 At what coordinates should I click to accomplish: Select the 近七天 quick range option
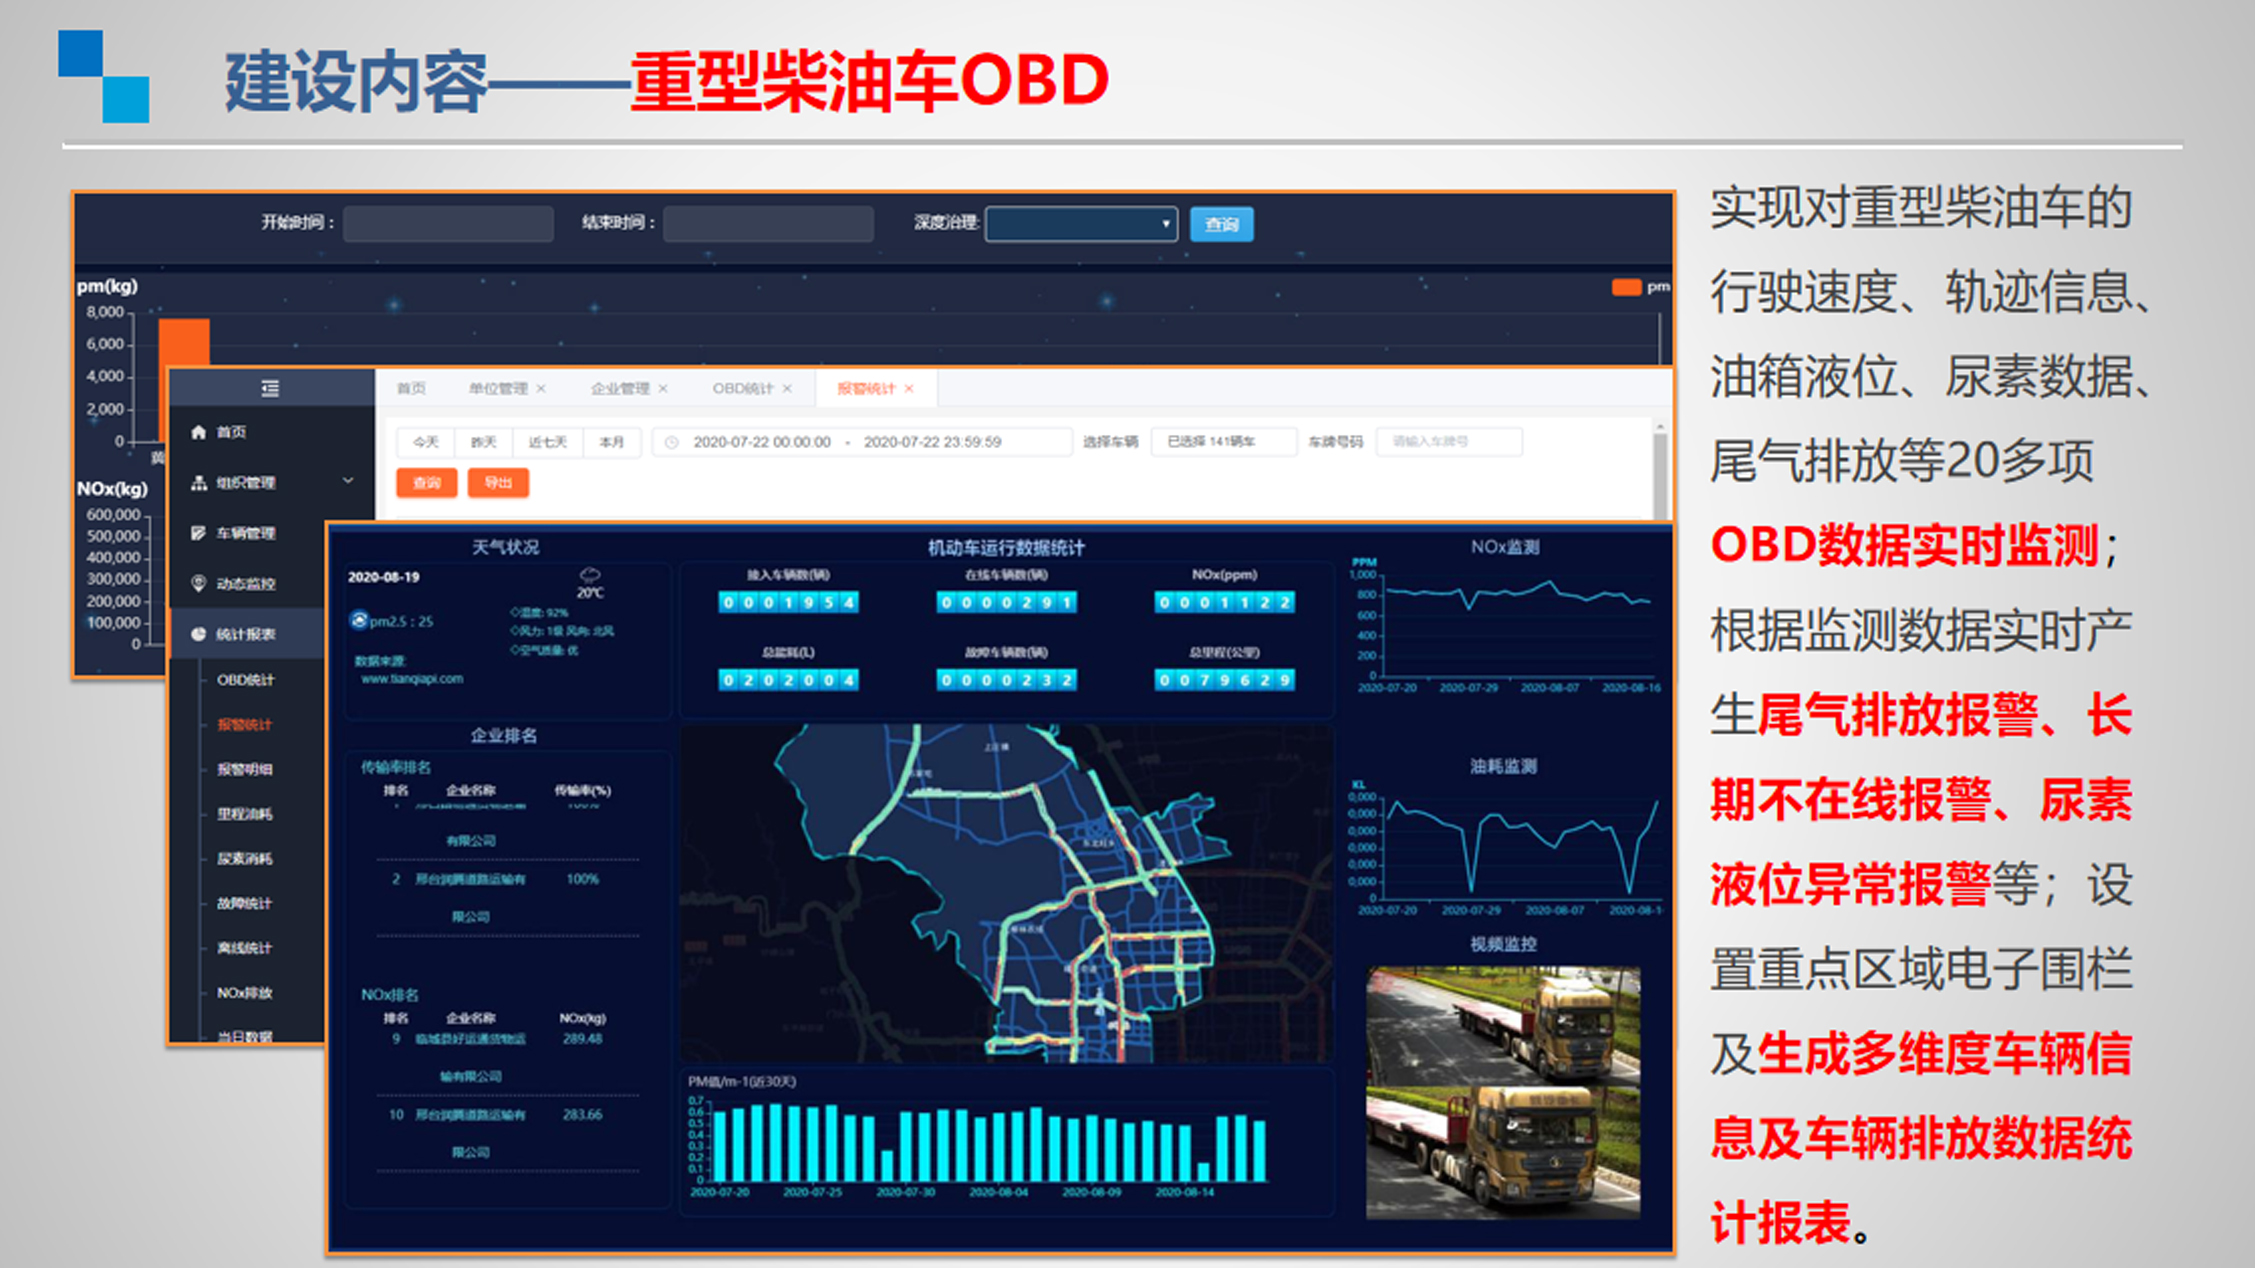[547, 442]
